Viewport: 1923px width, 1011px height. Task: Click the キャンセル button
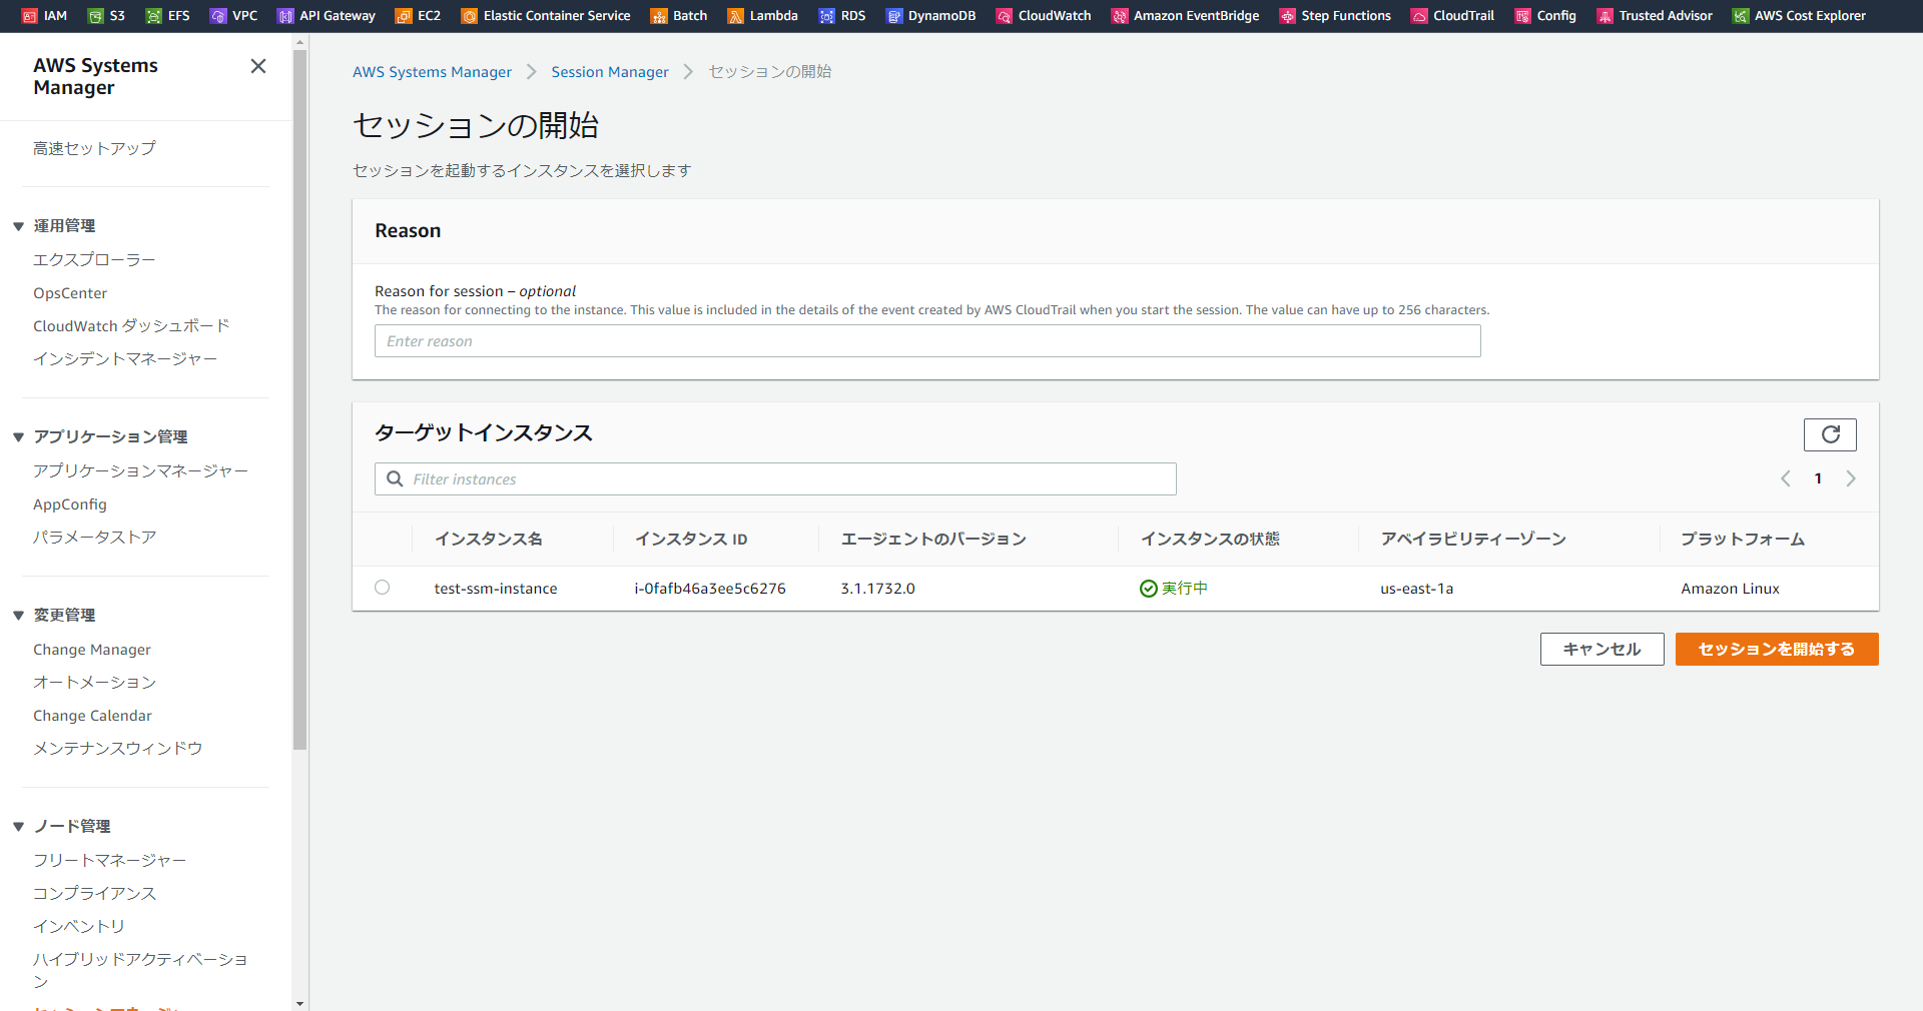tap(1601, 648)
